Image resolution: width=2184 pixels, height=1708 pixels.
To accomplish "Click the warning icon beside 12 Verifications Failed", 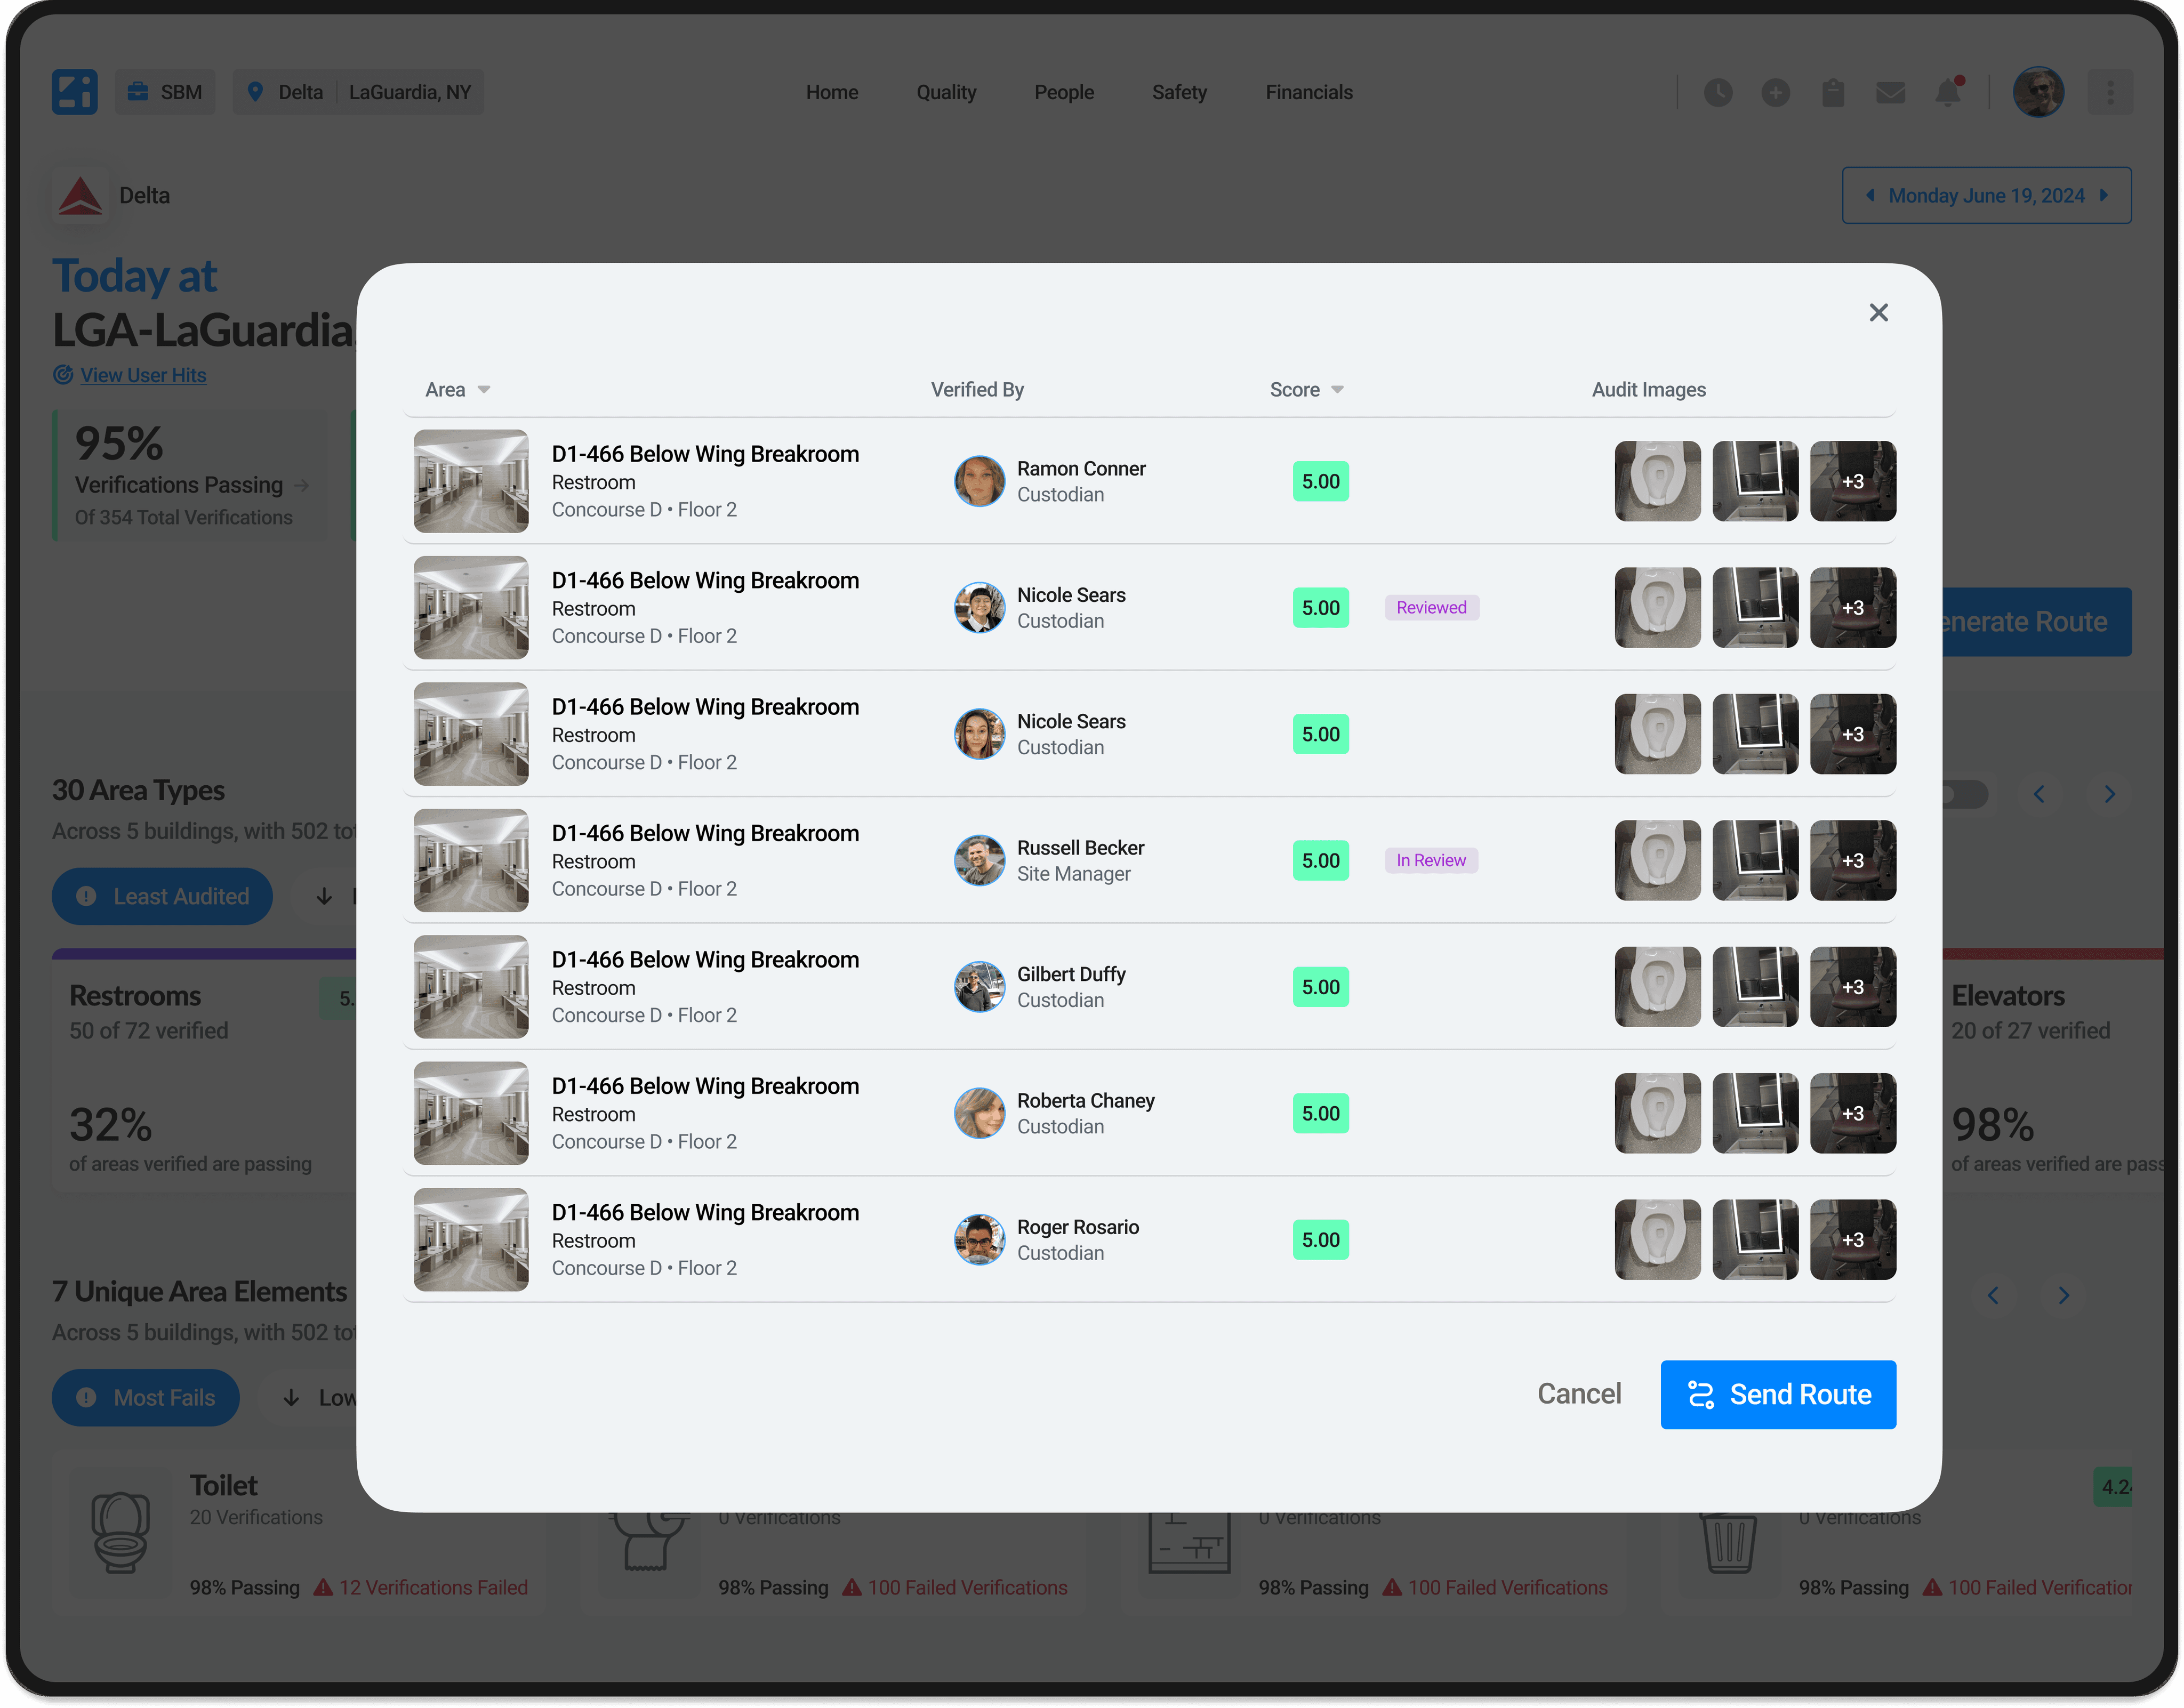I will click(x=323, y=1587).
